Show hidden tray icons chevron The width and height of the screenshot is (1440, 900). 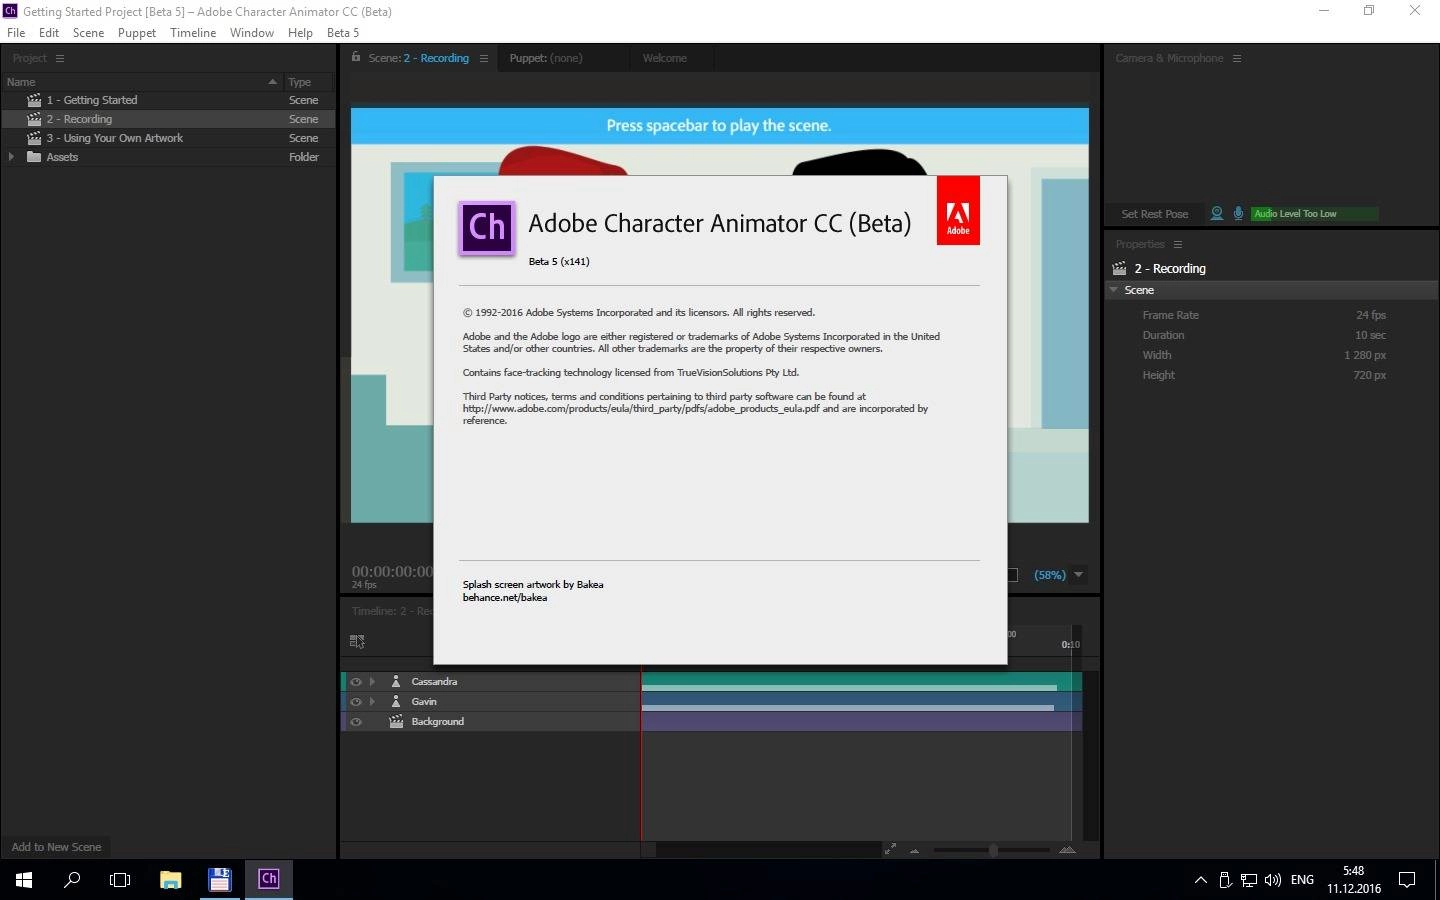pos(1200,880)
